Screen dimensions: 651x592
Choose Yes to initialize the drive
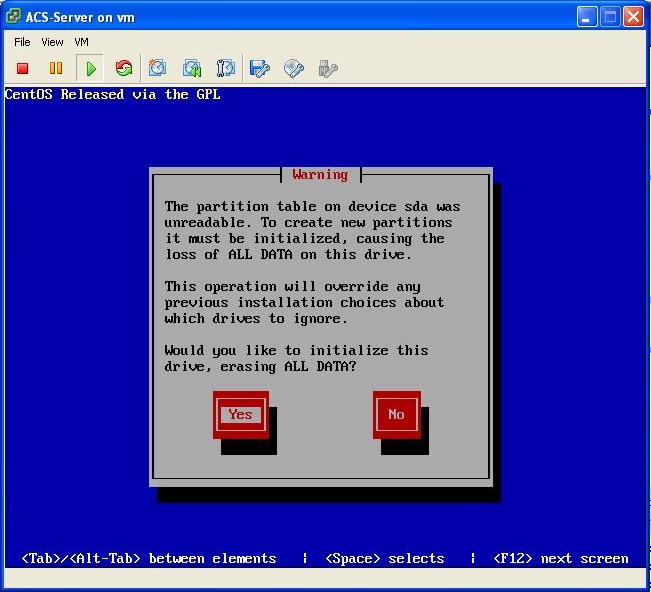click(x=240, y=414)
